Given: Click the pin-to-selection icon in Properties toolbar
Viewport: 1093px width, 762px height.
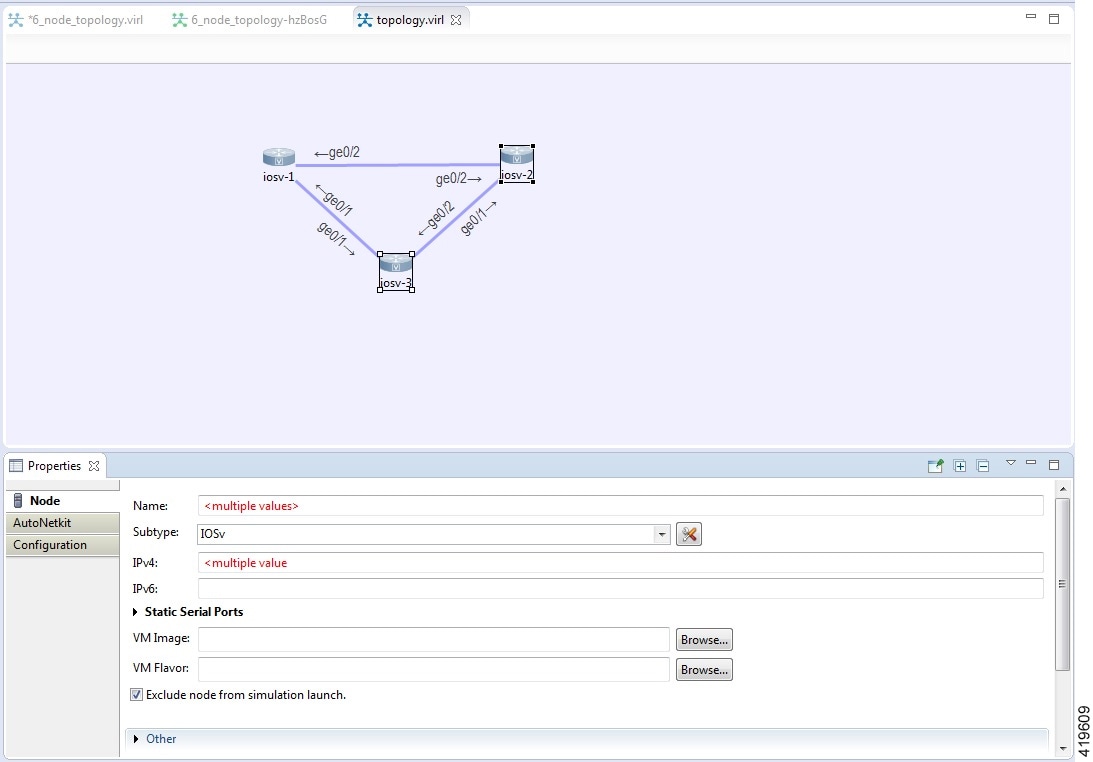Looking at the screenshot, I should click(x=935, y=466).
